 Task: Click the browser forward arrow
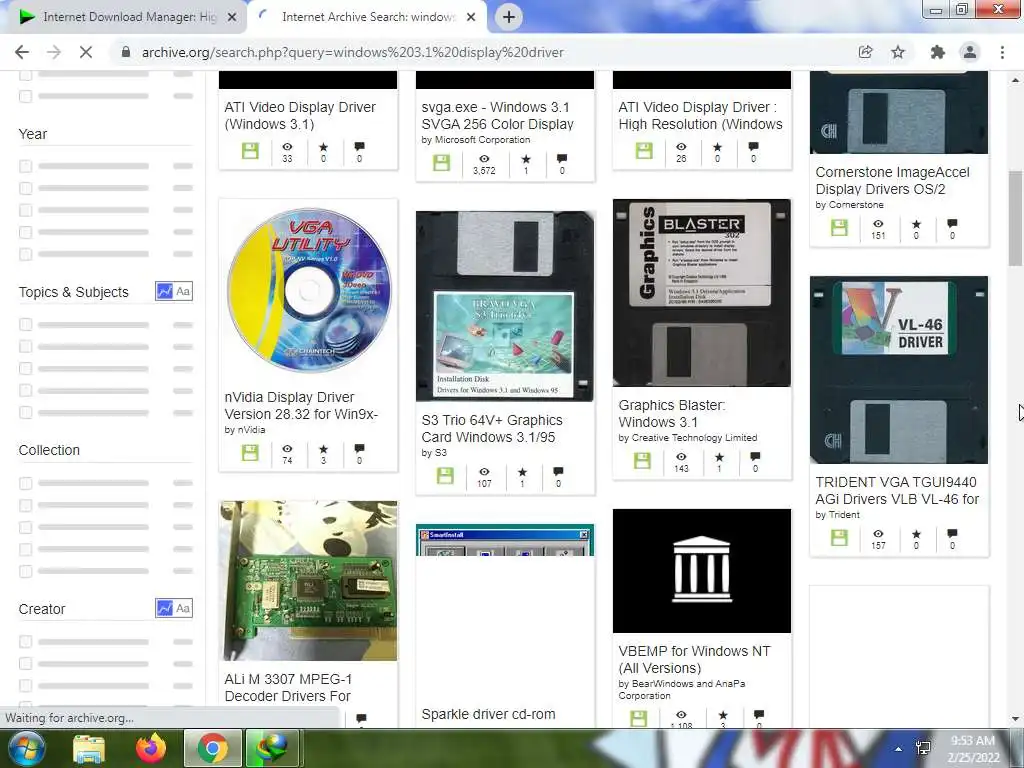pos(54,52)
